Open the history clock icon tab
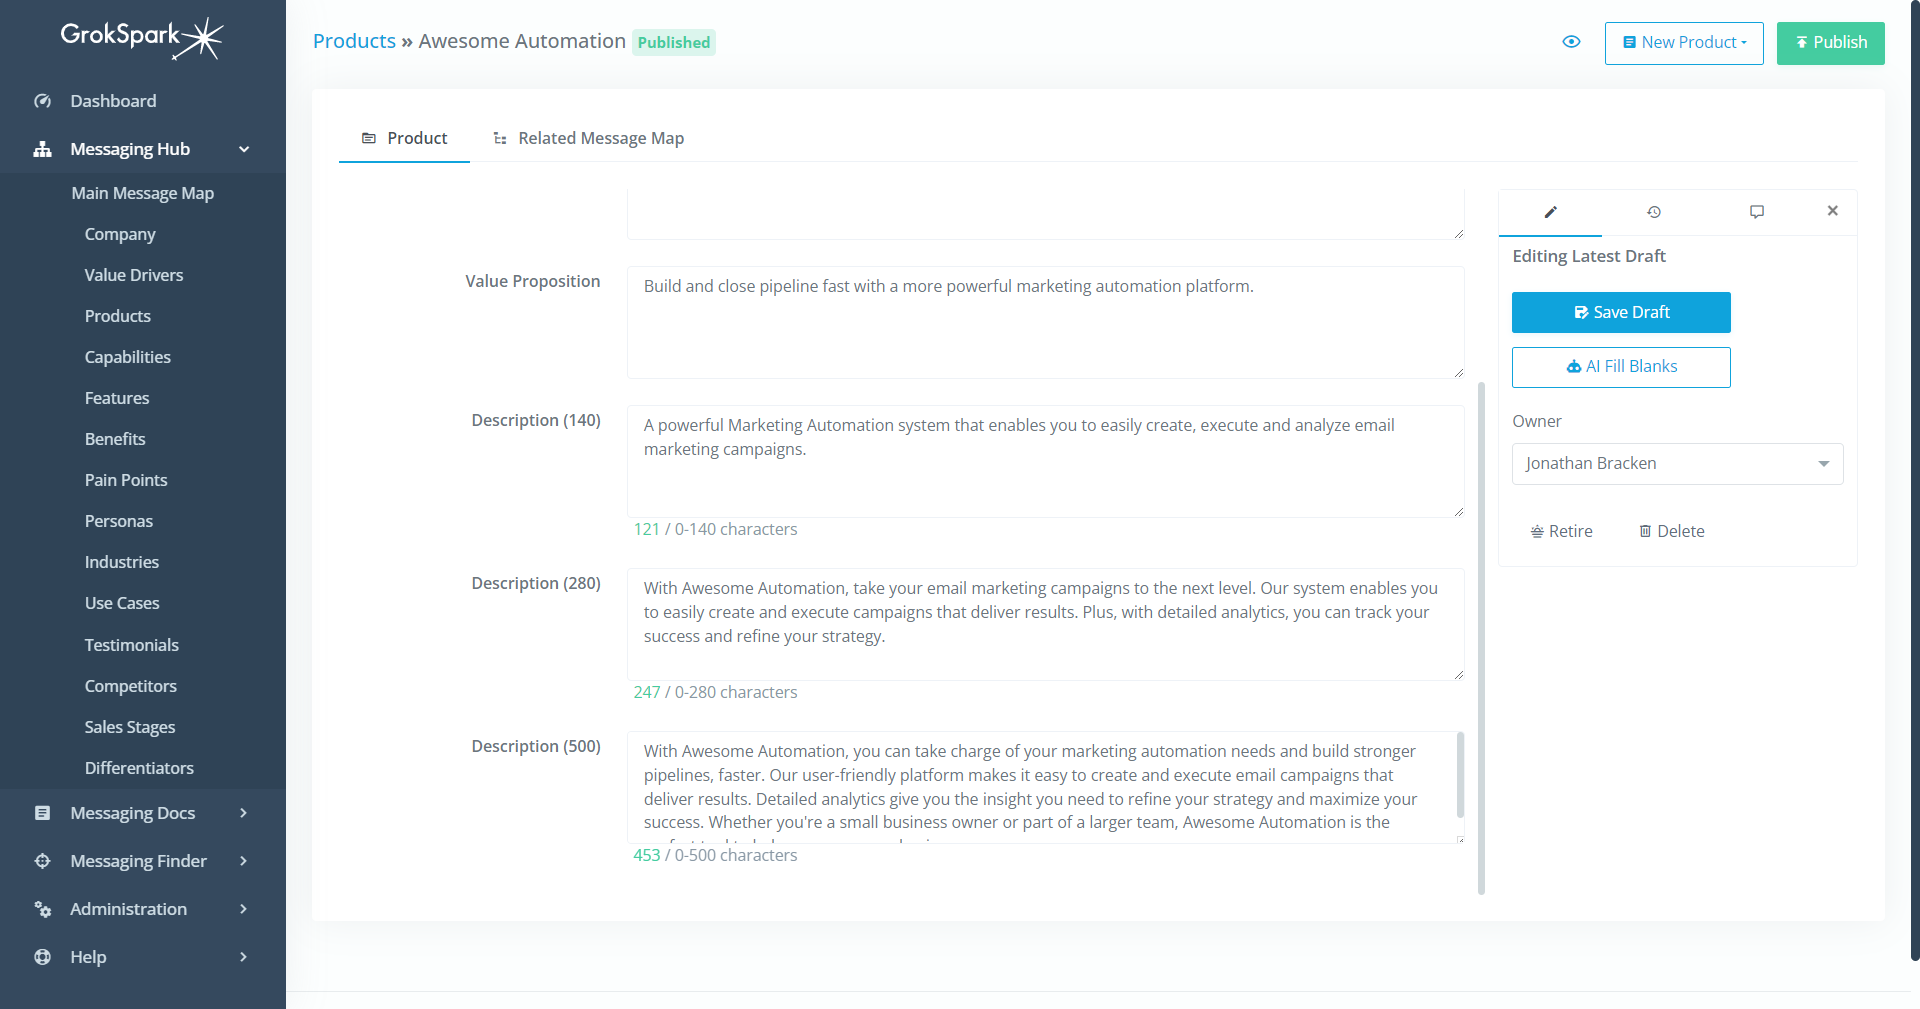The image size is (1920, 1009). click(1654, 212)
